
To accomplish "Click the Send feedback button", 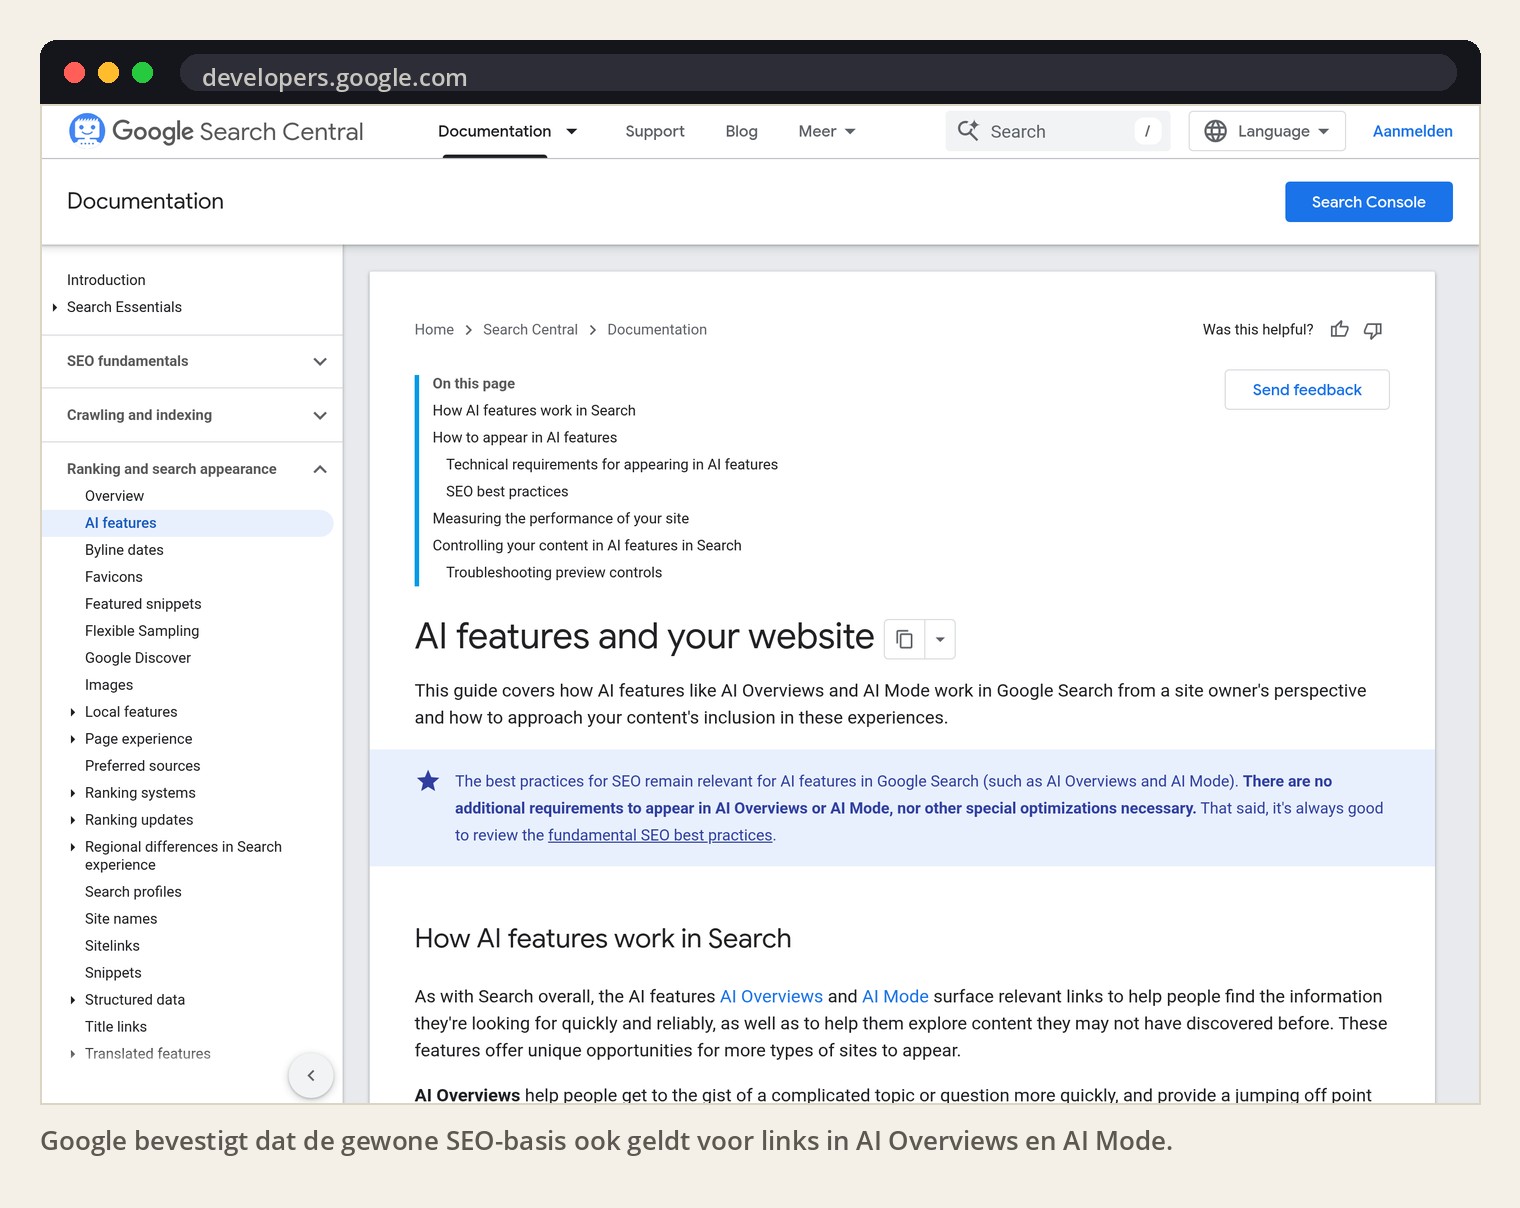I will pyautogui.click(x=1307, y=390).
